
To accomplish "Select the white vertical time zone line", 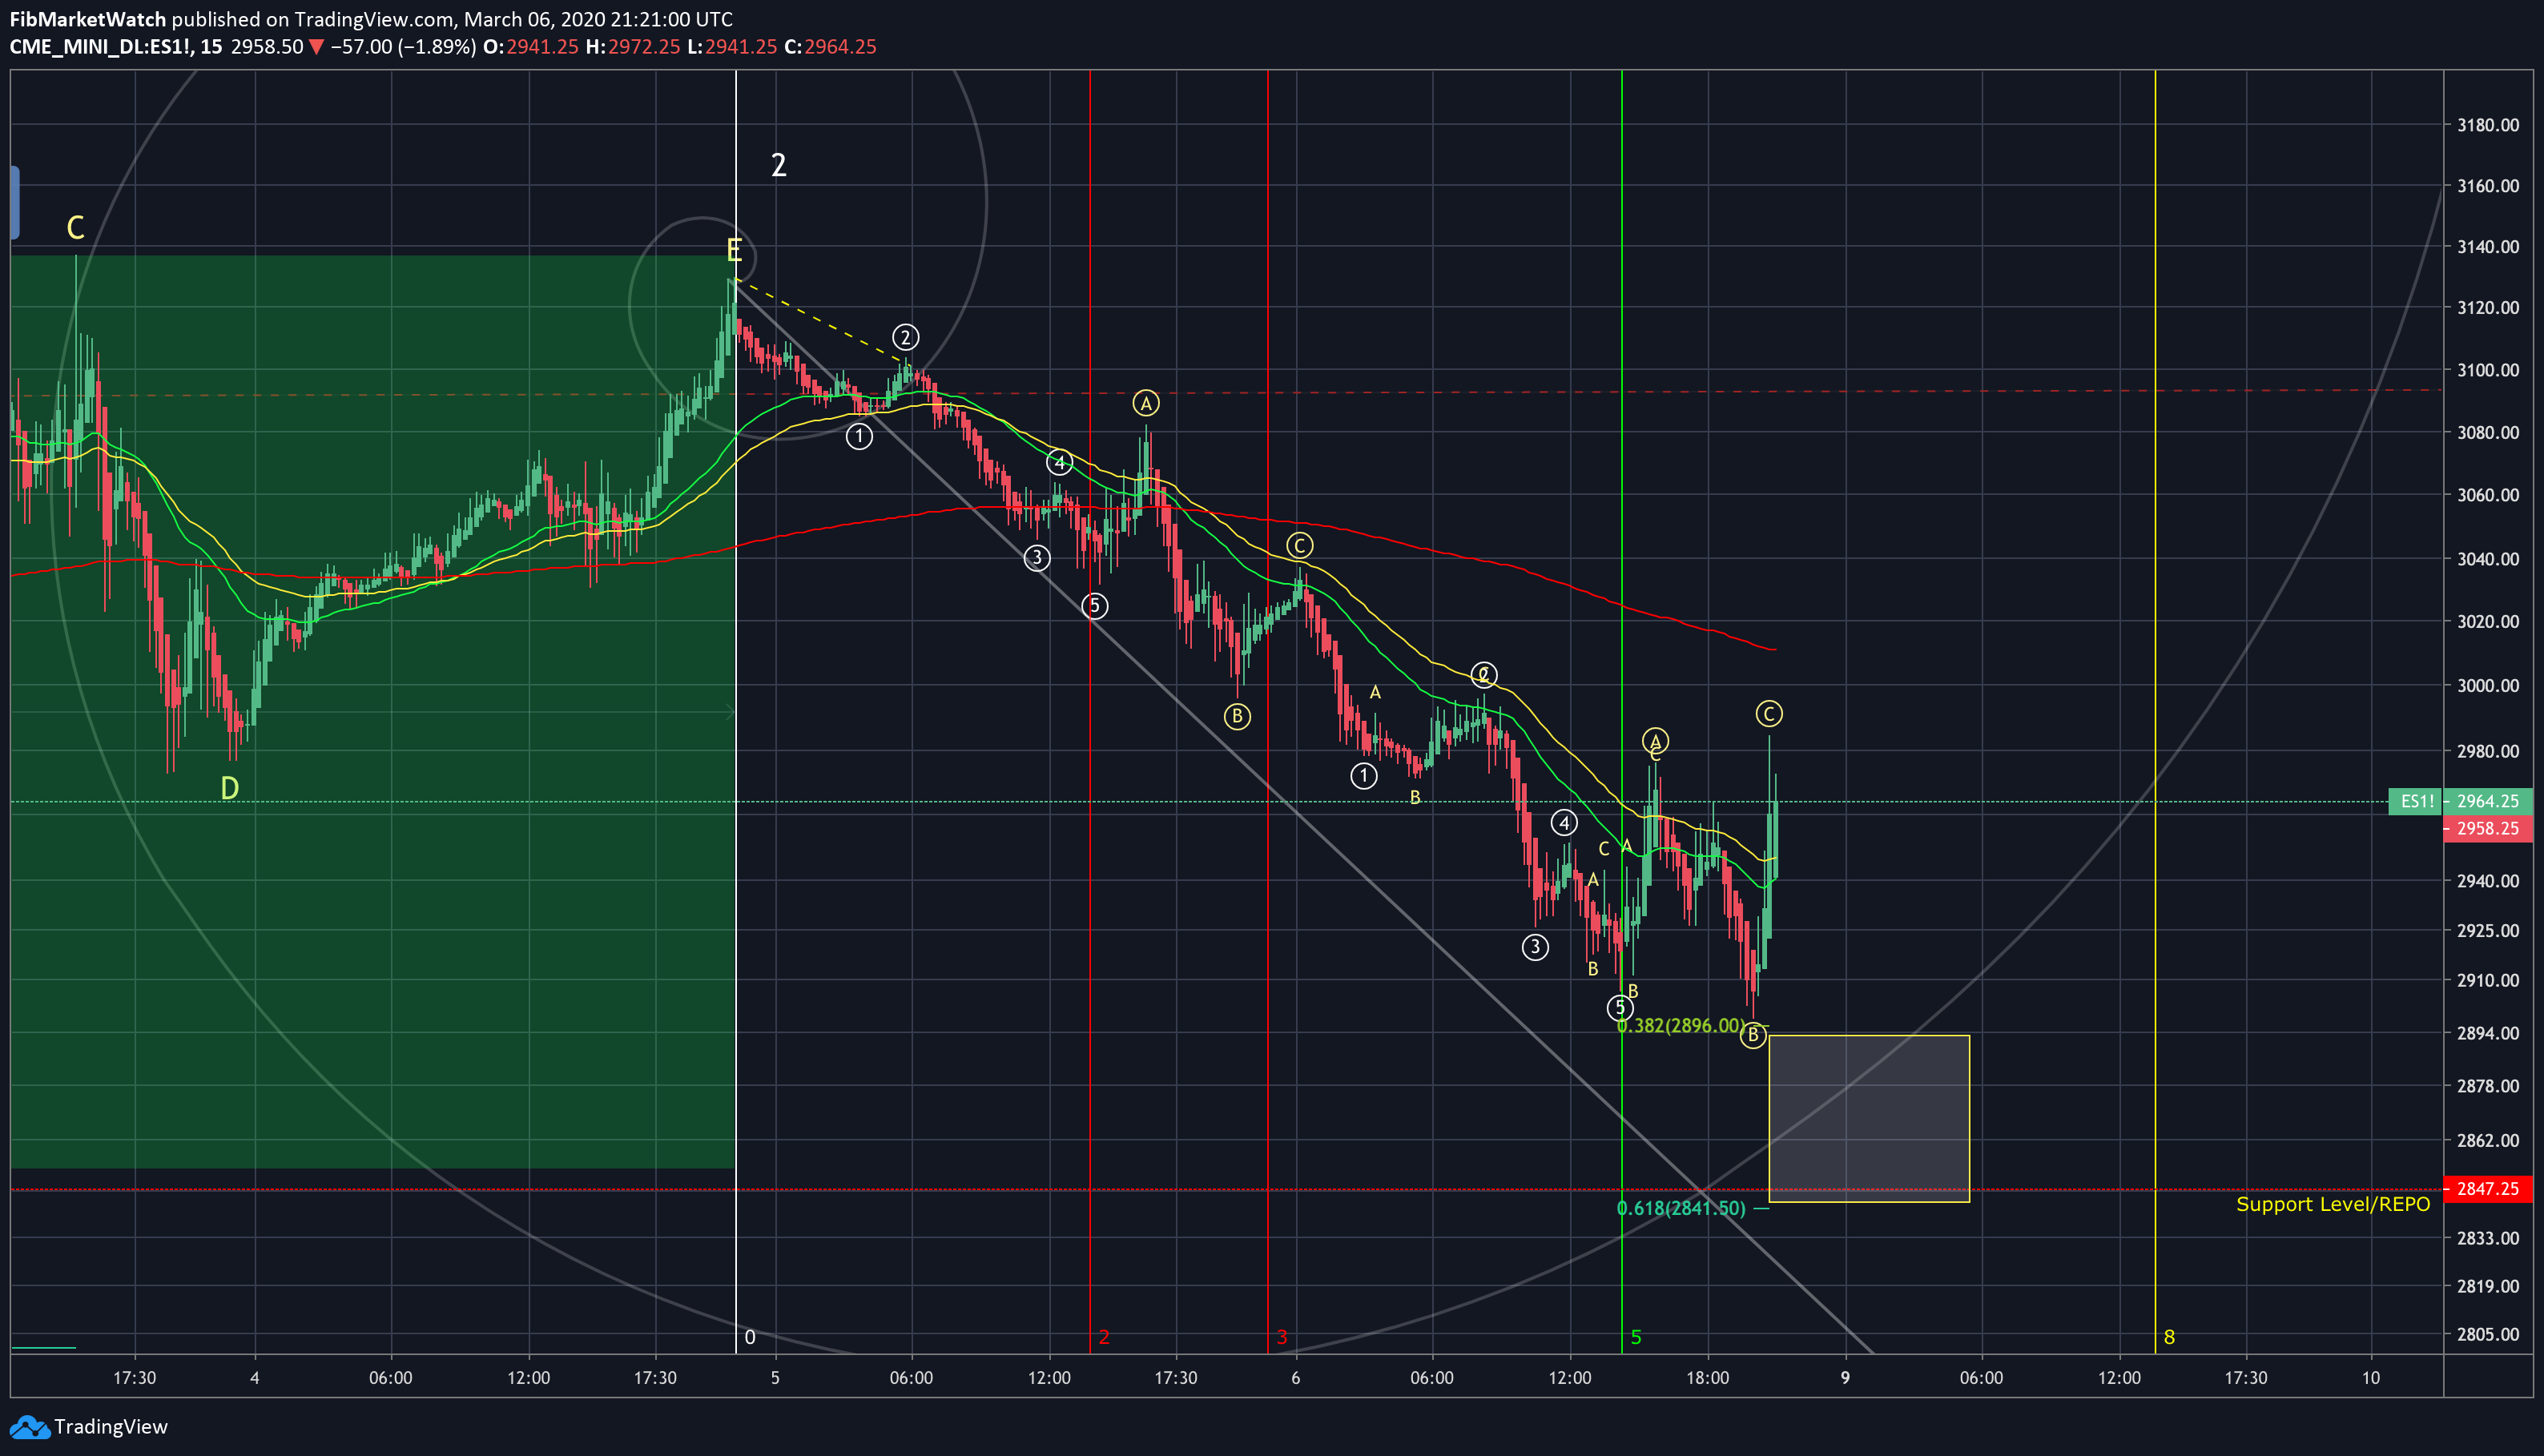I will [x=736, y=712].
